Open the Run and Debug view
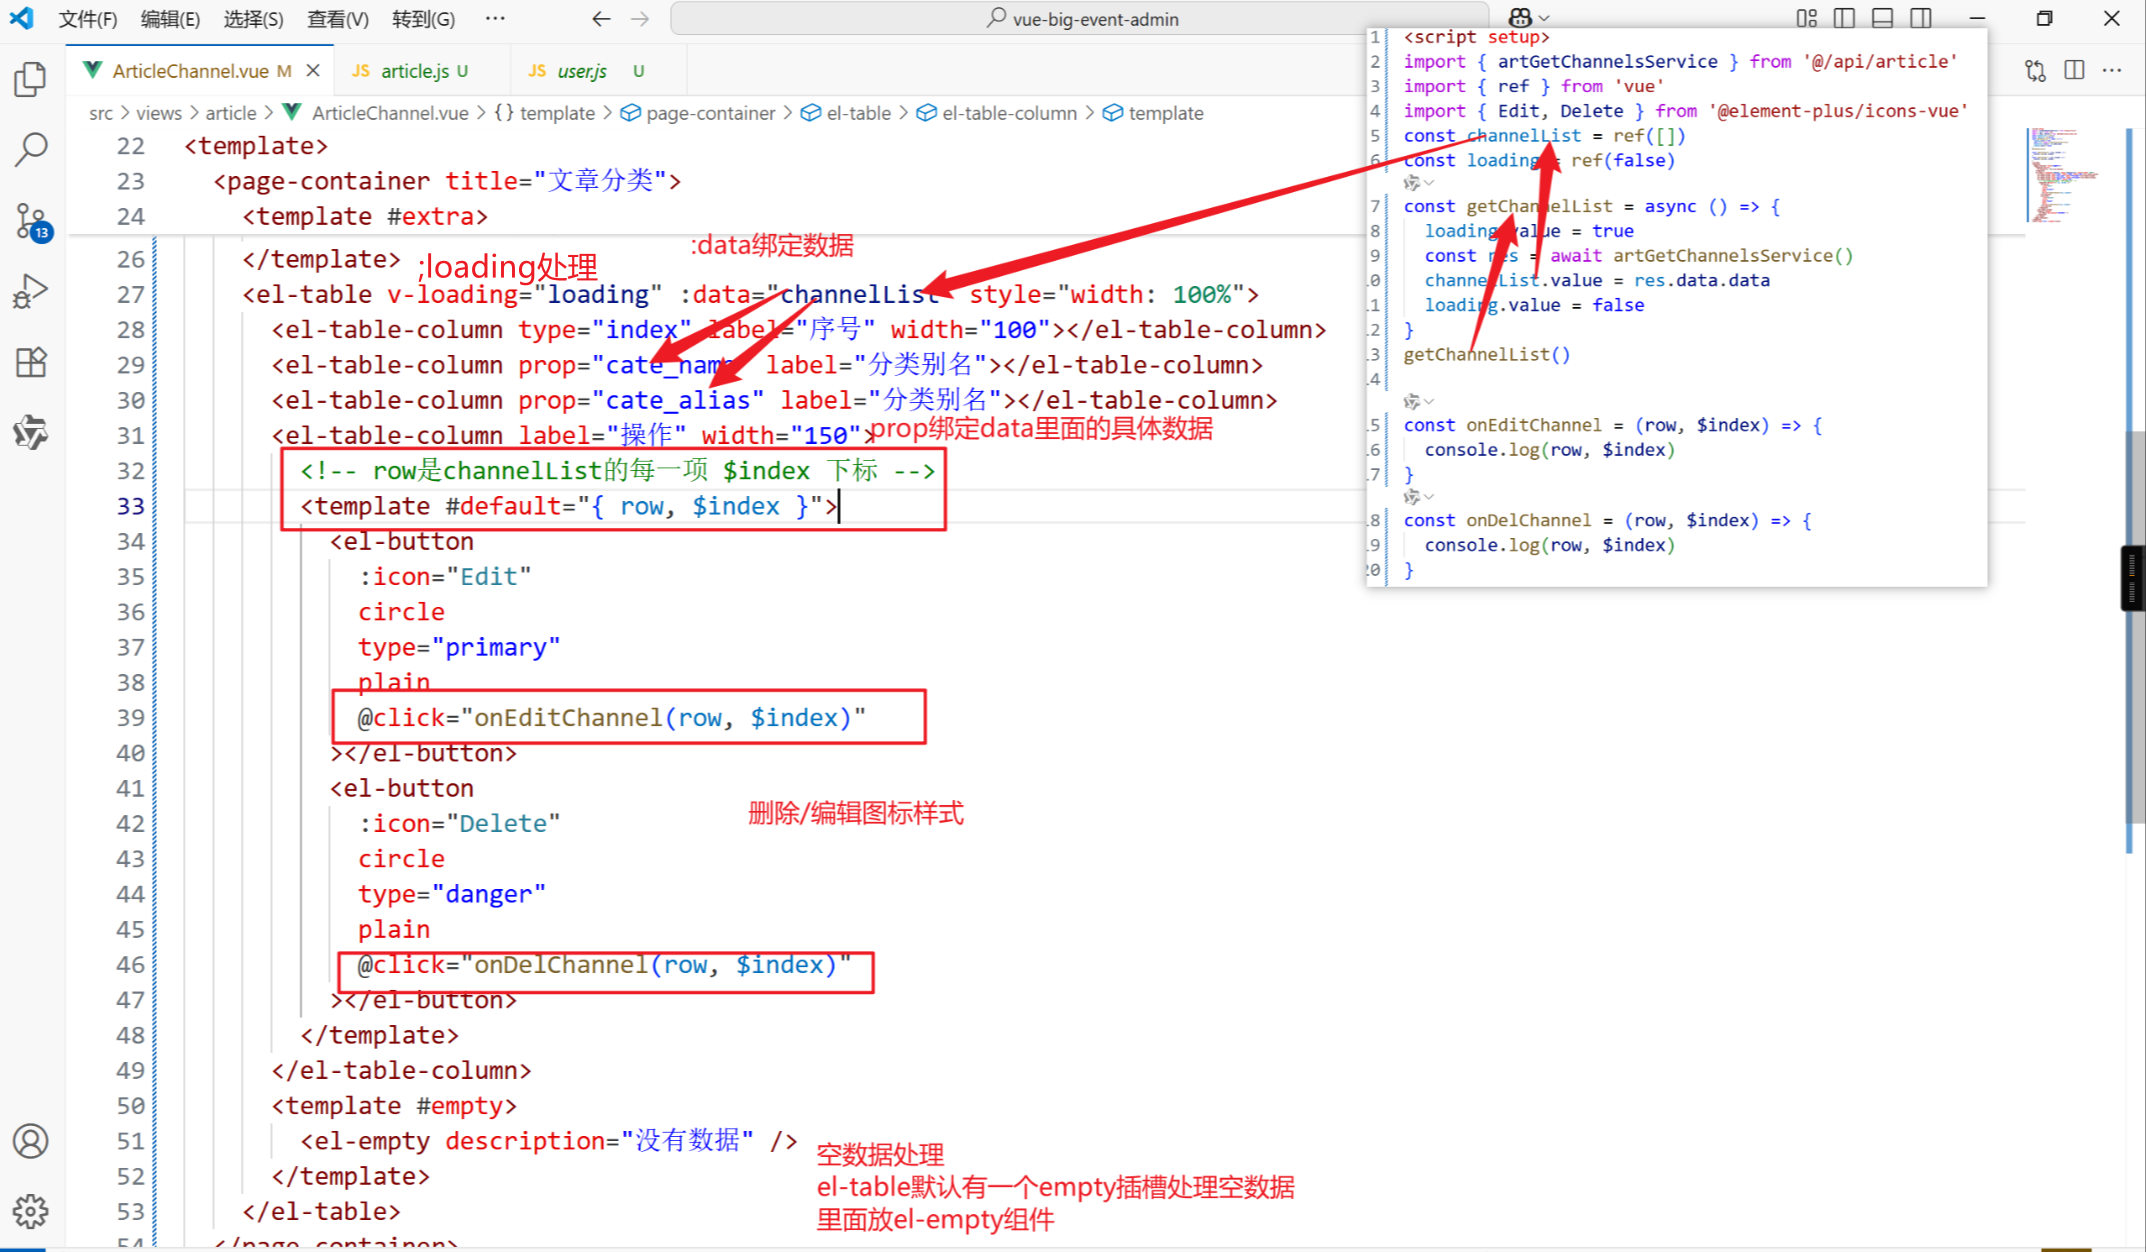Screen dimensions: 2146x1252 pyautogui.click(x=31, y=291)
